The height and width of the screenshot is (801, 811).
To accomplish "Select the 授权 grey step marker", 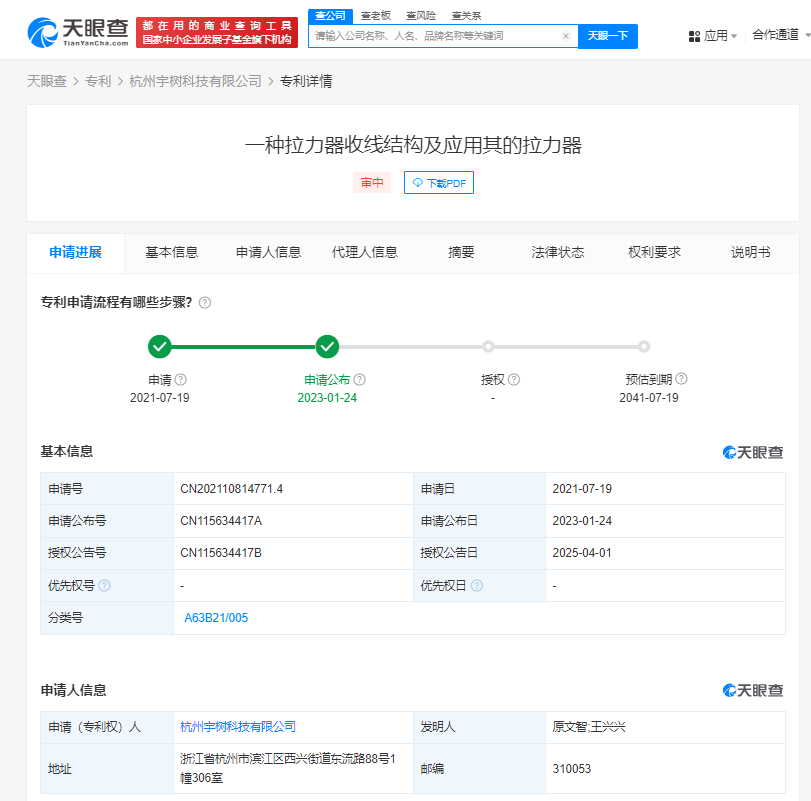I will [488, 346].
